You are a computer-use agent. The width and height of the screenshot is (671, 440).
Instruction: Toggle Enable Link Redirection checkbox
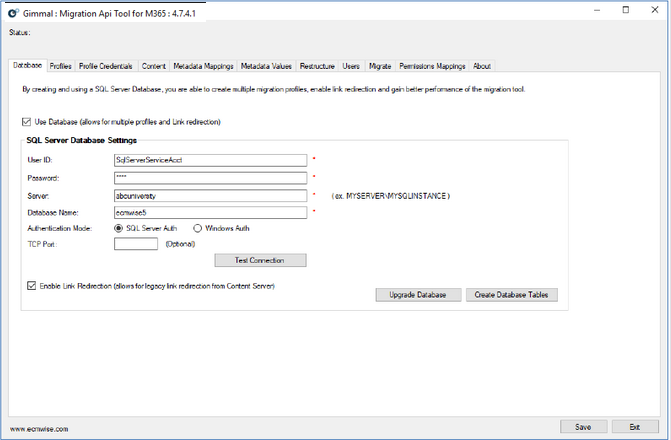coord(31,286)
